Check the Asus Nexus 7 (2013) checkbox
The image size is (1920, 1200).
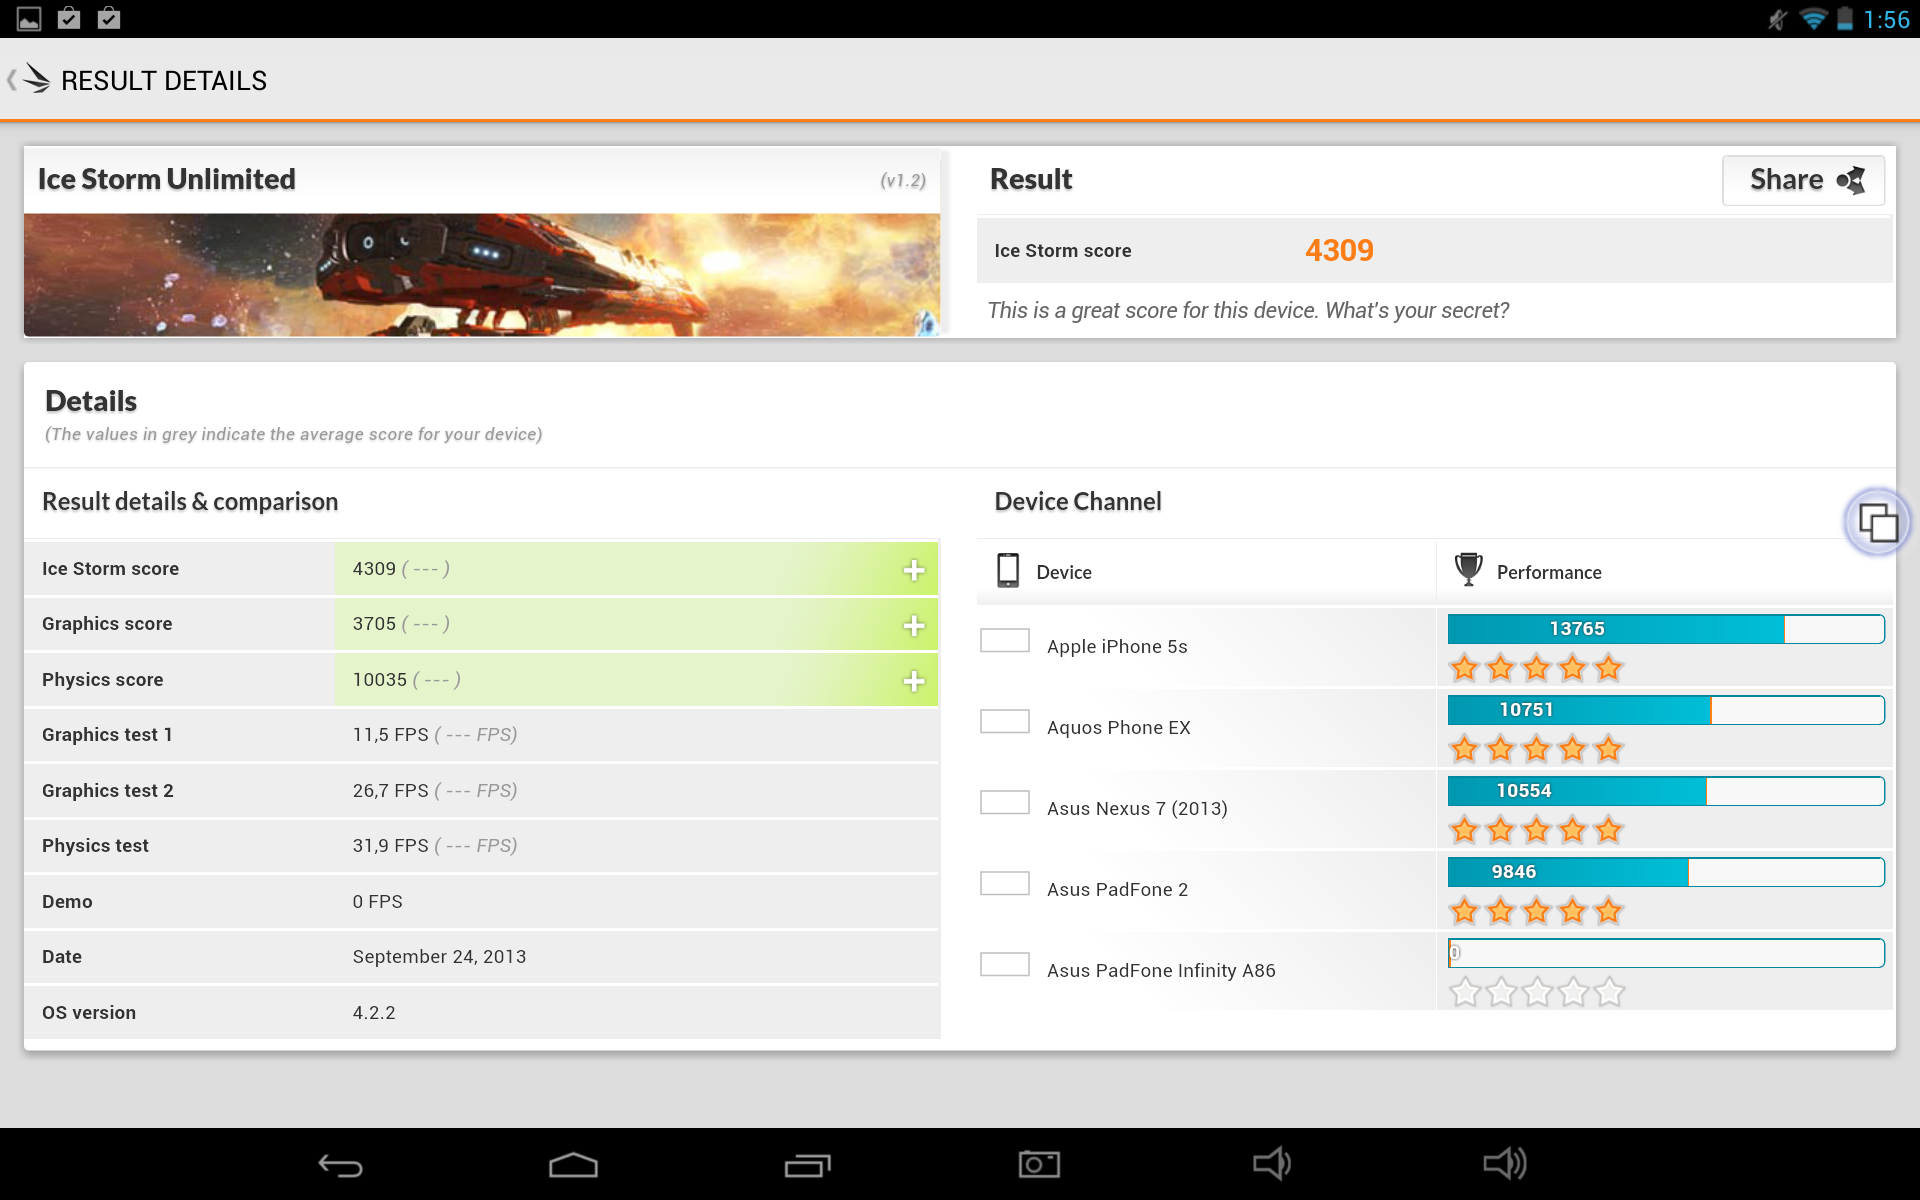point(1005,803)
